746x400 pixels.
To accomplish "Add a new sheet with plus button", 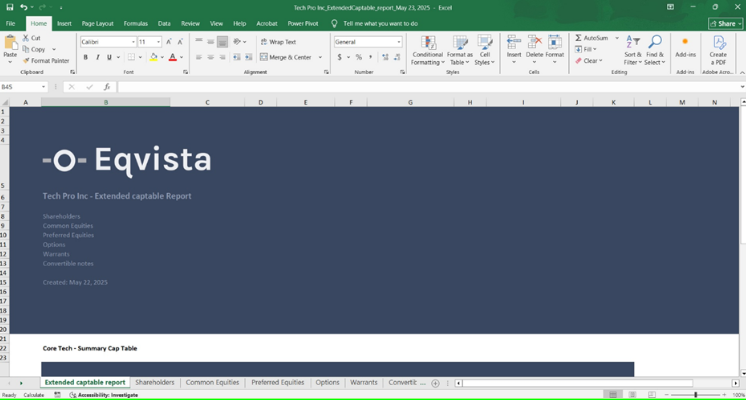I will [435, 383].
